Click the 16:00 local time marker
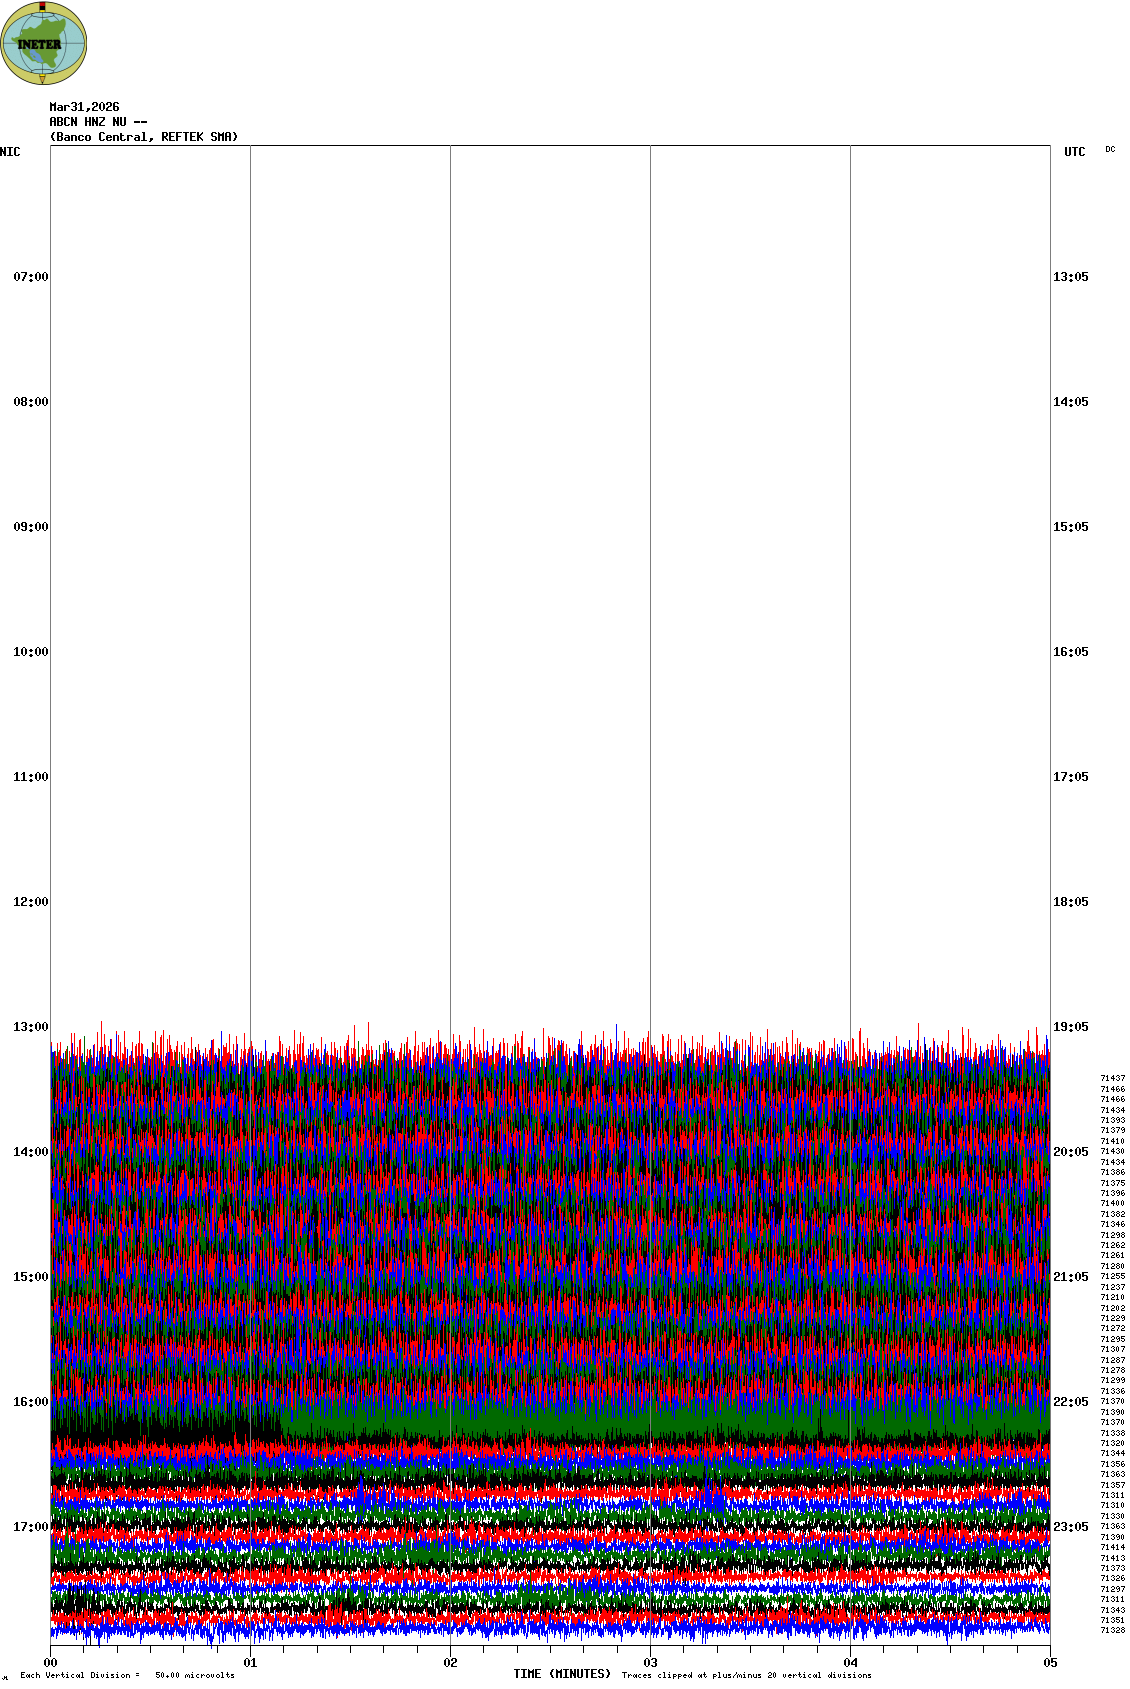Viewport: 1130px width, 1689px height. click(x=30, y=1402)
